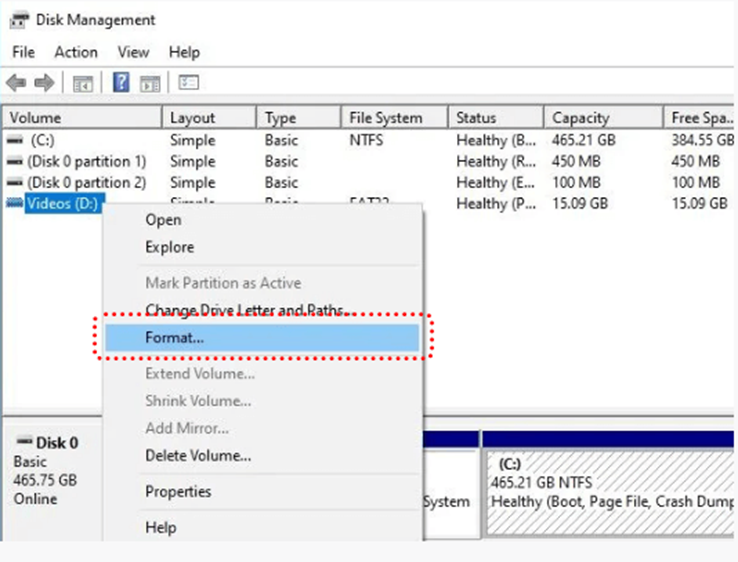Select Delete Volume... in context menu
Image resolution: width=738 pixels, height=562 pixels.
[198, 455]
